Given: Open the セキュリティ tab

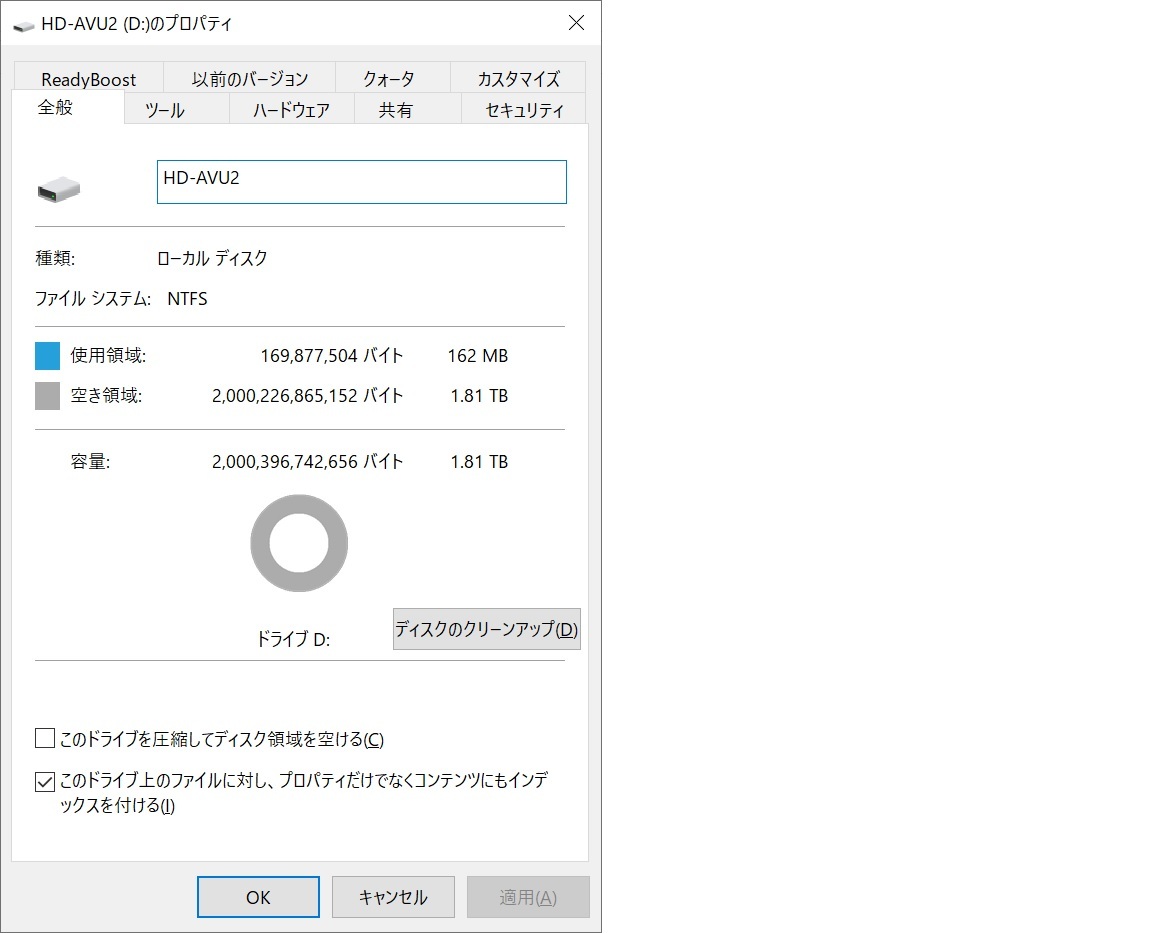Looking at the screenshot, I should (524, 110).
